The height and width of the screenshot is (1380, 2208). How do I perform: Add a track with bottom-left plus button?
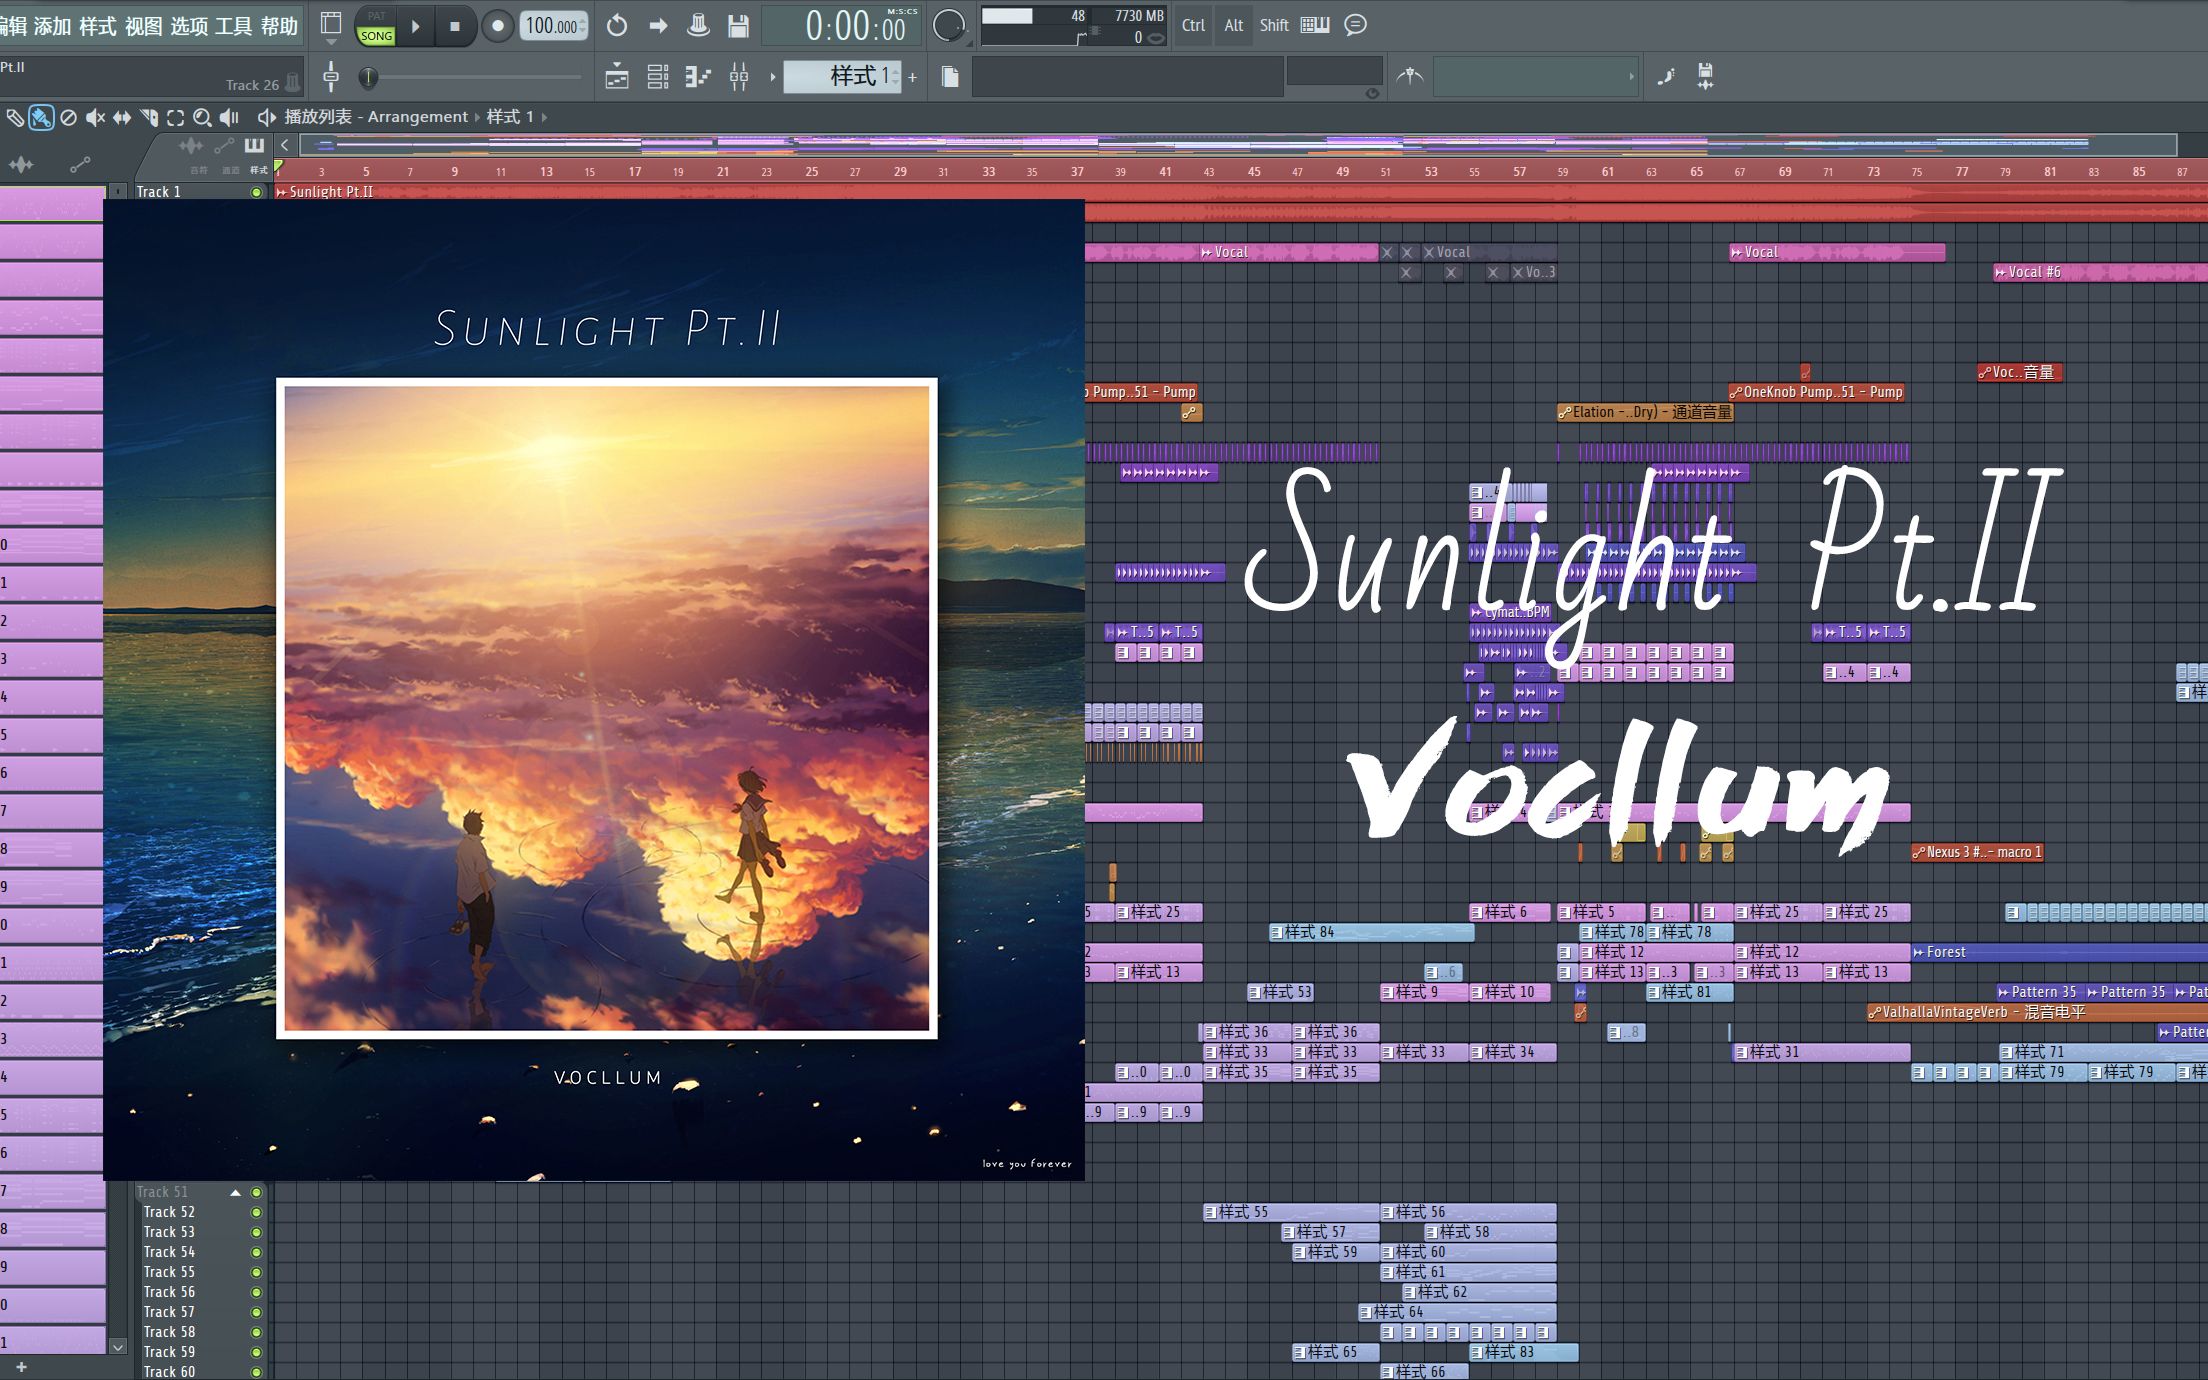pos(21,1366)
